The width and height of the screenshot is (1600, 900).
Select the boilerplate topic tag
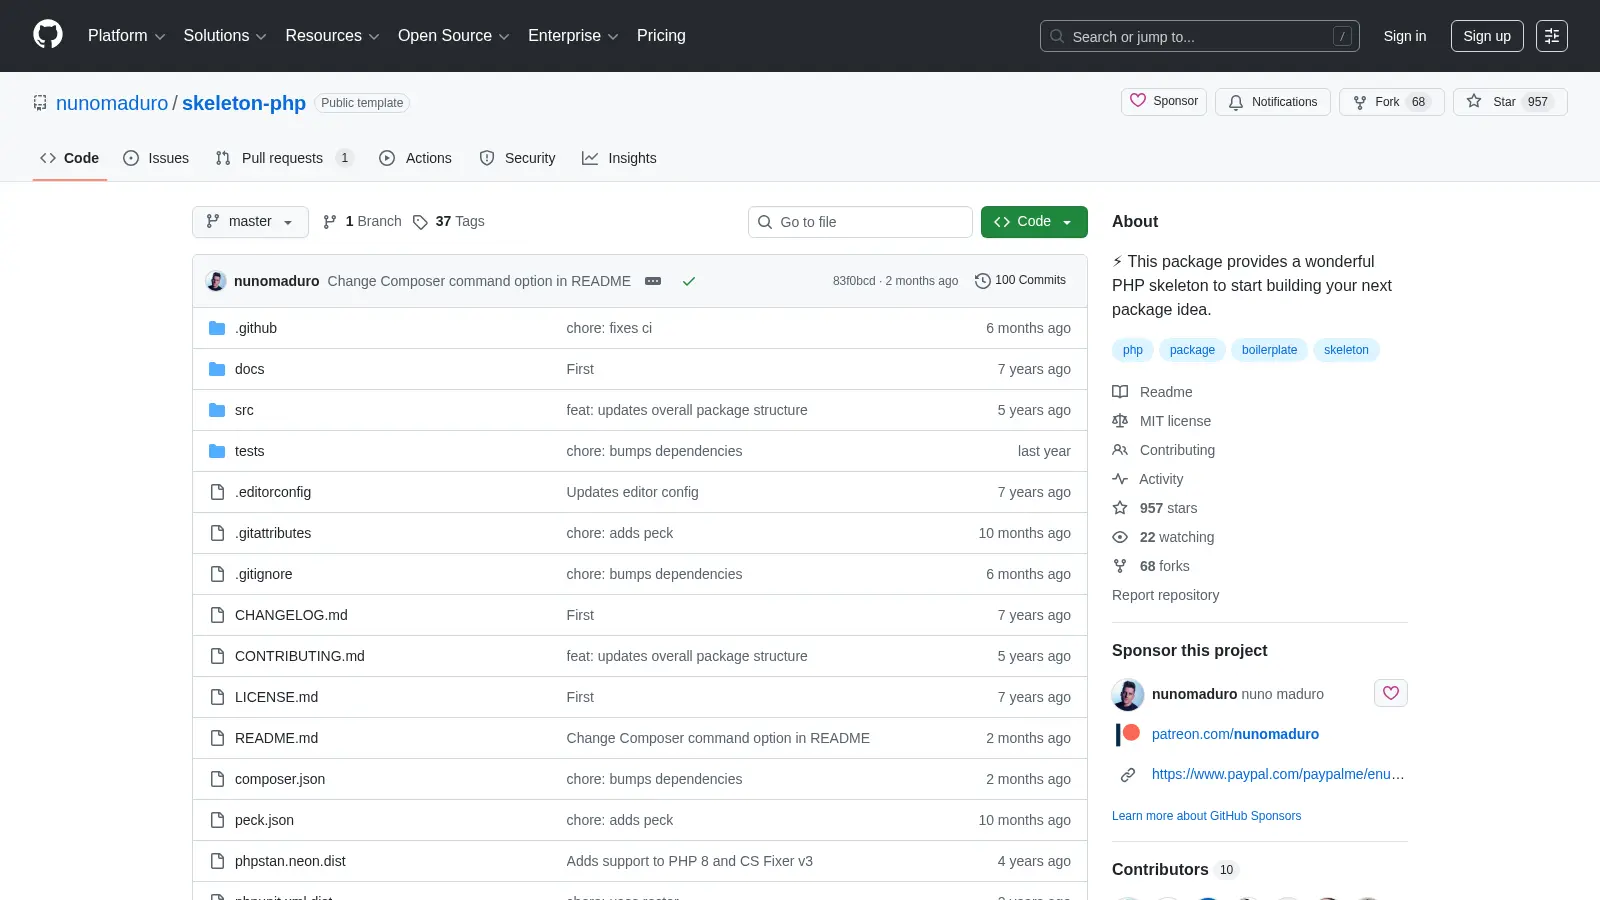[1269, 350]
